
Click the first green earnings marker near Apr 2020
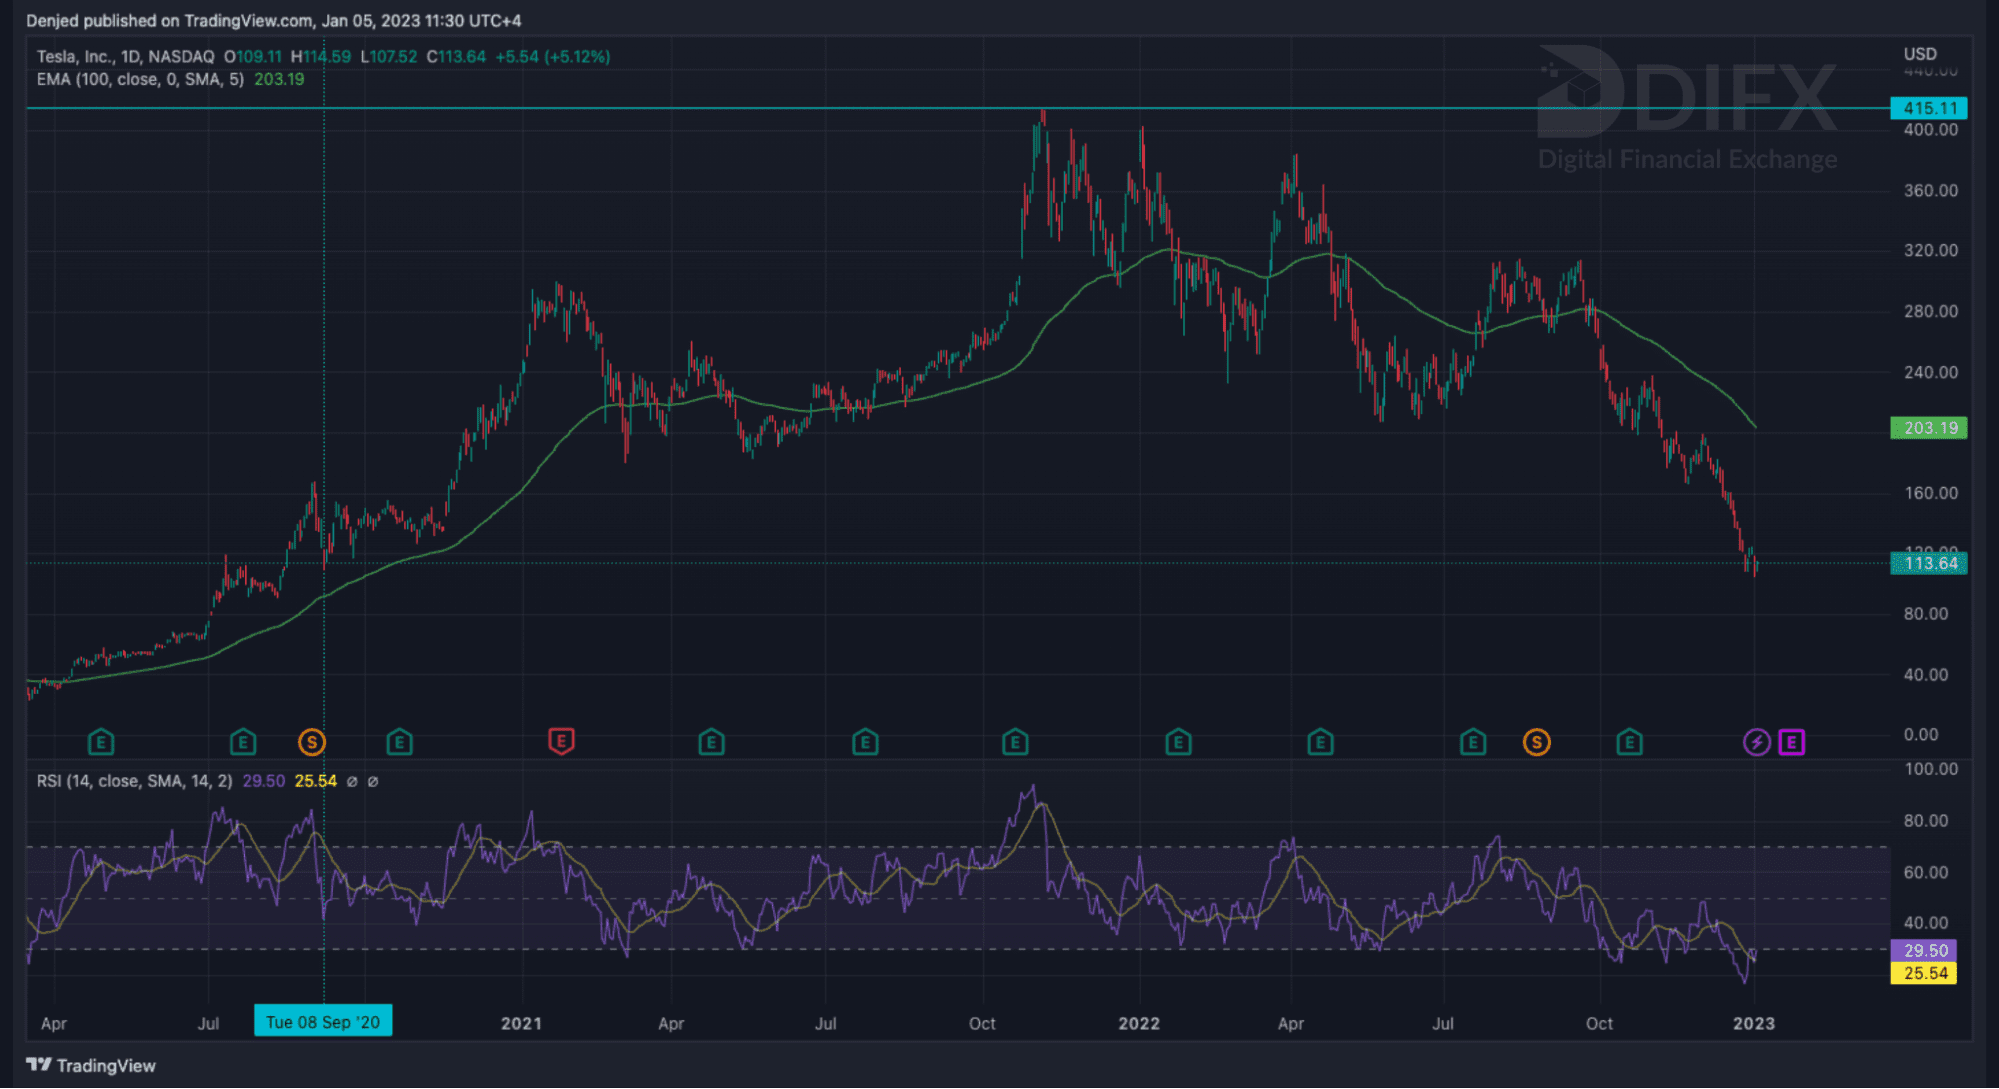point(100,742)
